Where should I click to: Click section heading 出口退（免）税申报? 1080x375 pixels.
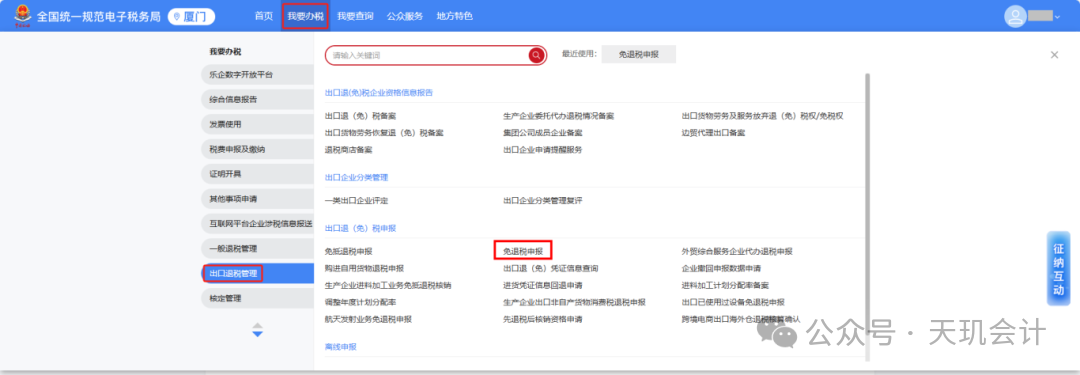(x=360, y=227)
